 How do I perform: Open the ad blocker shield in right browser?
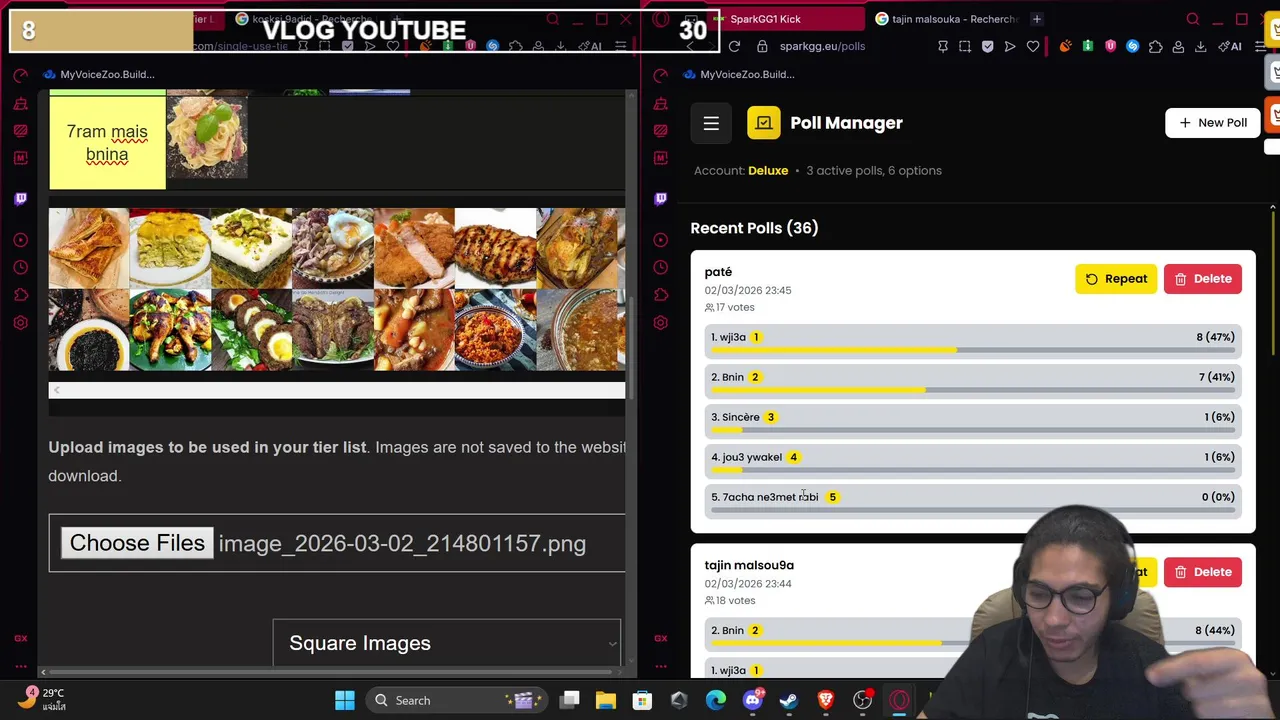[987, 46]
